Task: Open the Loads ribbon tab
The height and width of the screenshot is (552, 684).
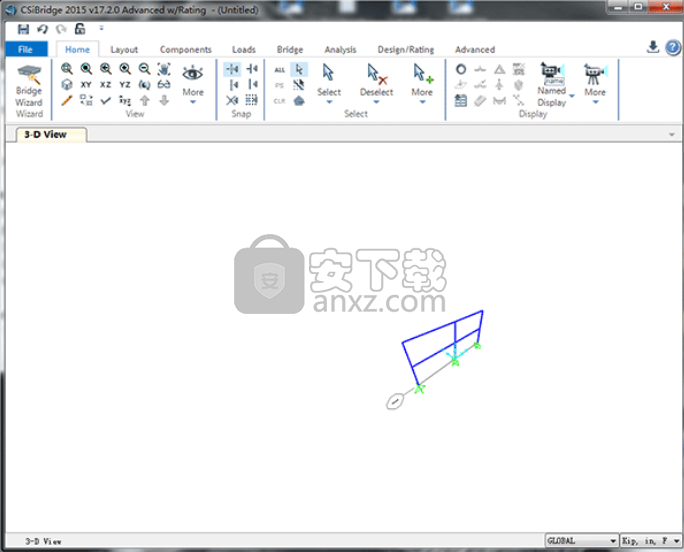Action: coord(243,49)
